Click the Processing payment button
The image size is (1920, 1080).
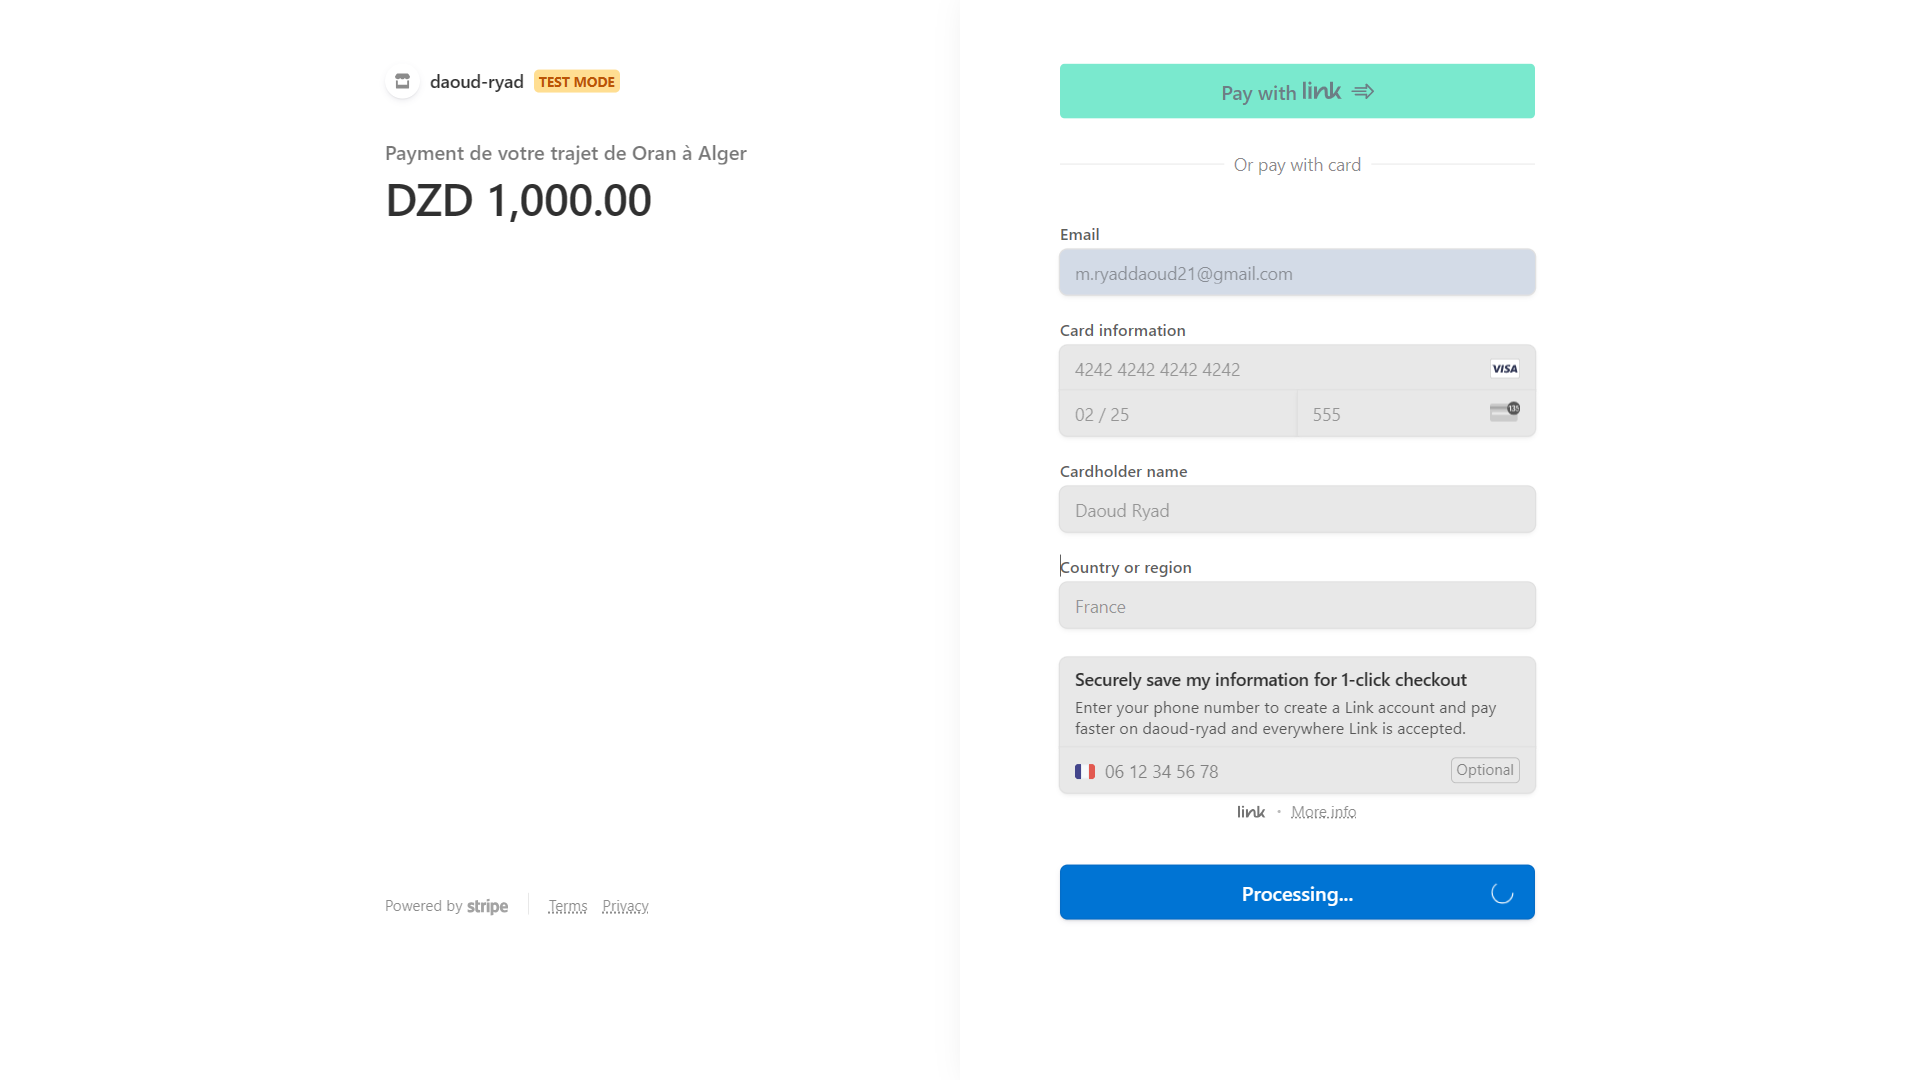click(x=1296, y=892)
